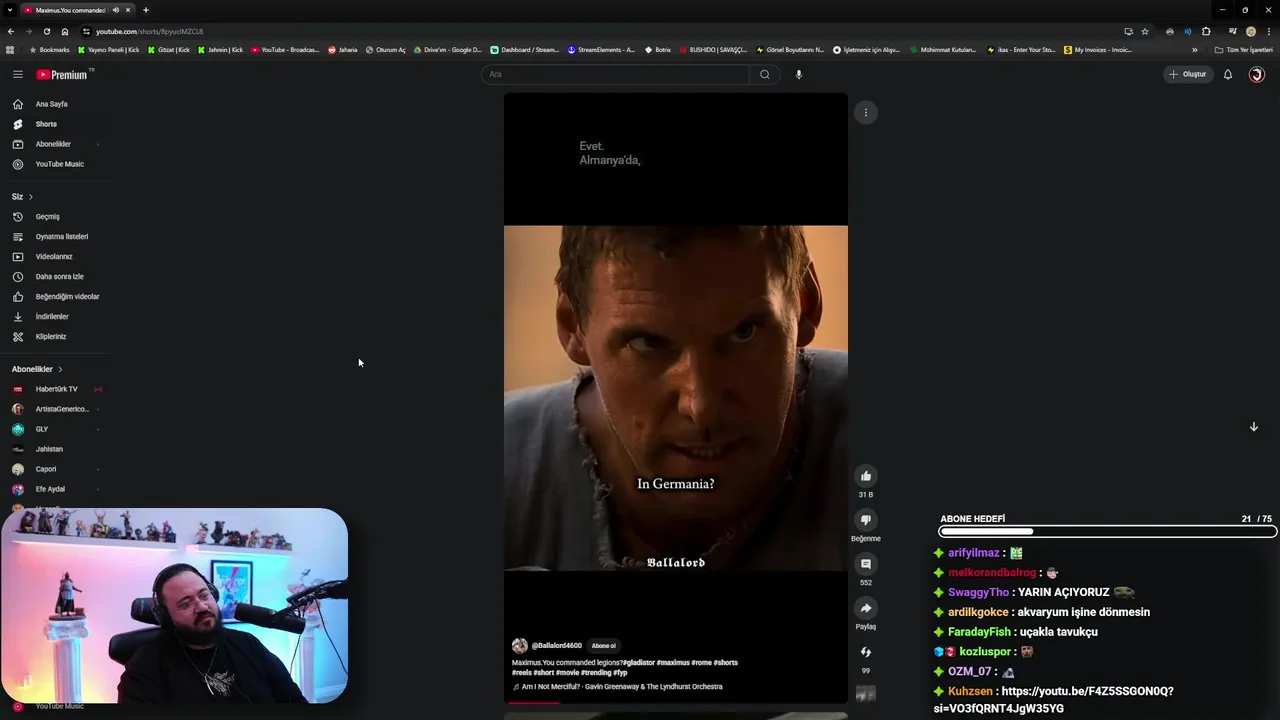1280x720 pixels.
Task: Open the Chrome three-dot menu
Action: pyautogui.click(x=1269, y=31)
